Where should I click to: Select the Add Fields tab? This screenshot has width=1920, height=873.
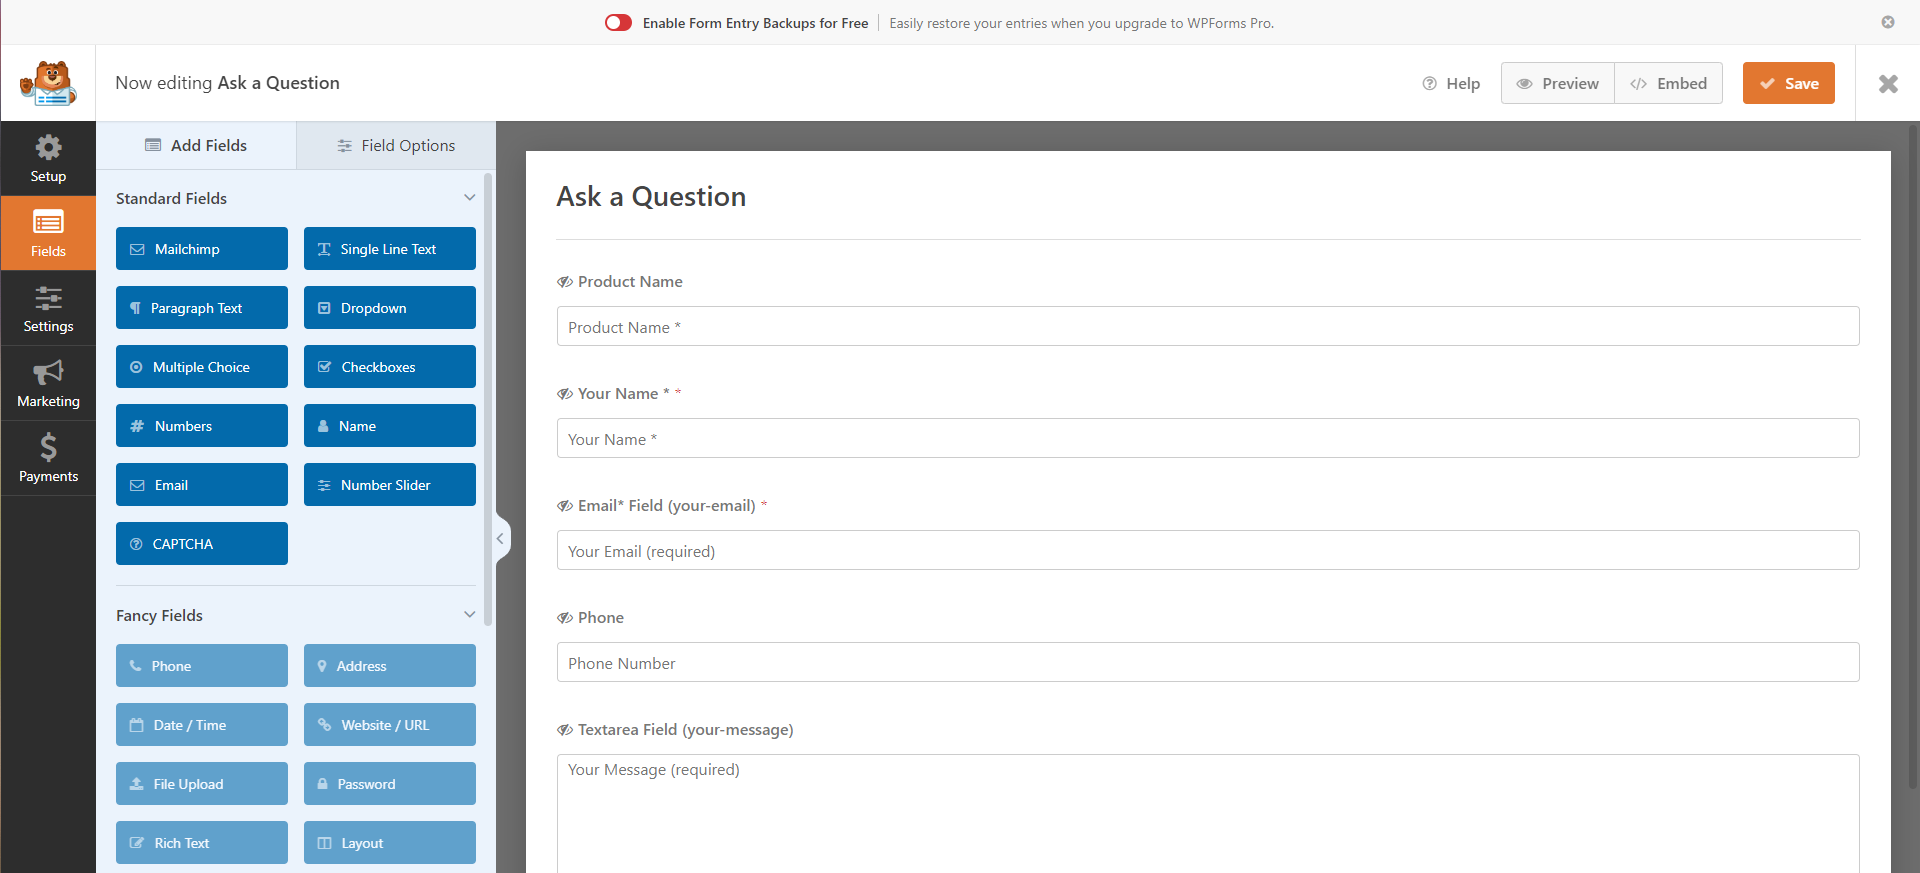coord(196,146)
